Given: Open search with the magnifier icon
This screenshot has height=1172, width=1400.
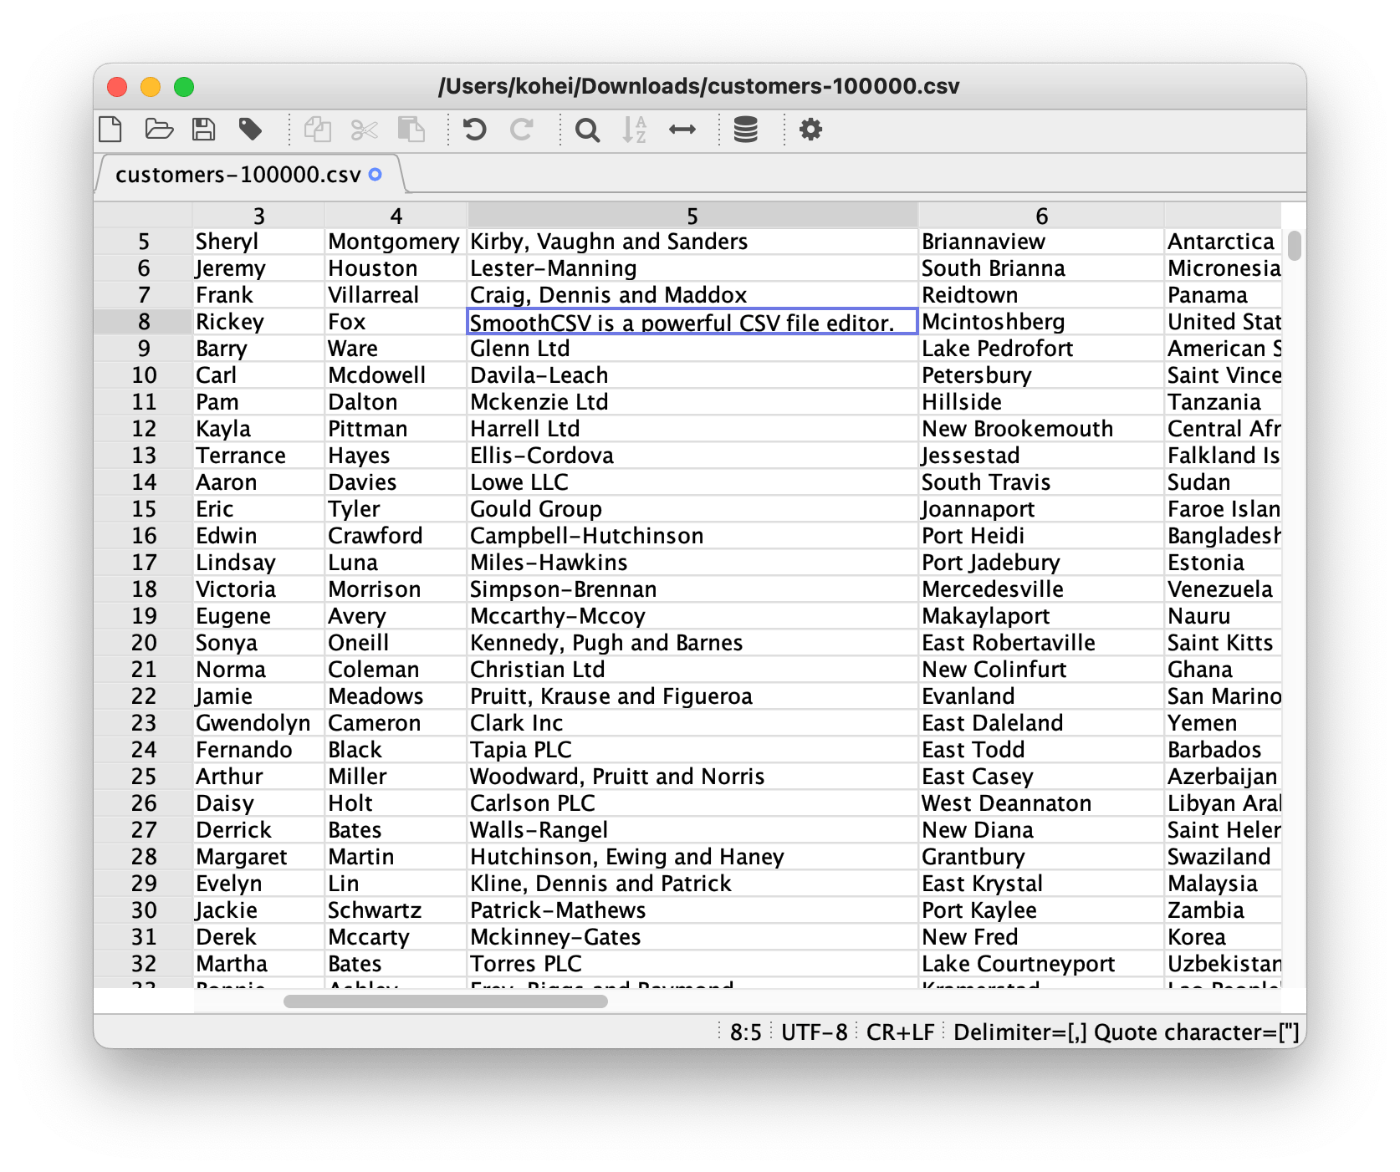Looking at the screenshot, I should point(588,130).
